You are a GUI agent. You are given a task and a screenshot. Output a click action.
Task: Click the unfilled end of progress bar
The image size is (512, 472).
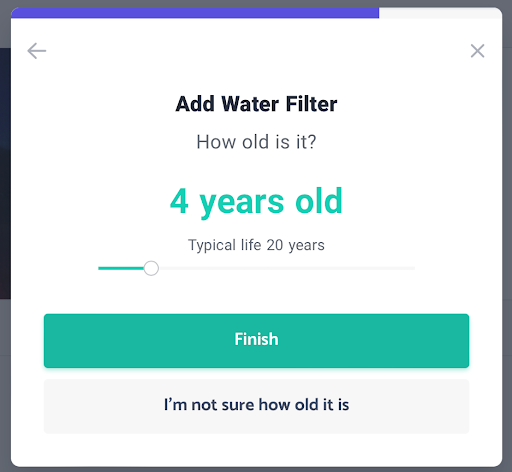440,13
